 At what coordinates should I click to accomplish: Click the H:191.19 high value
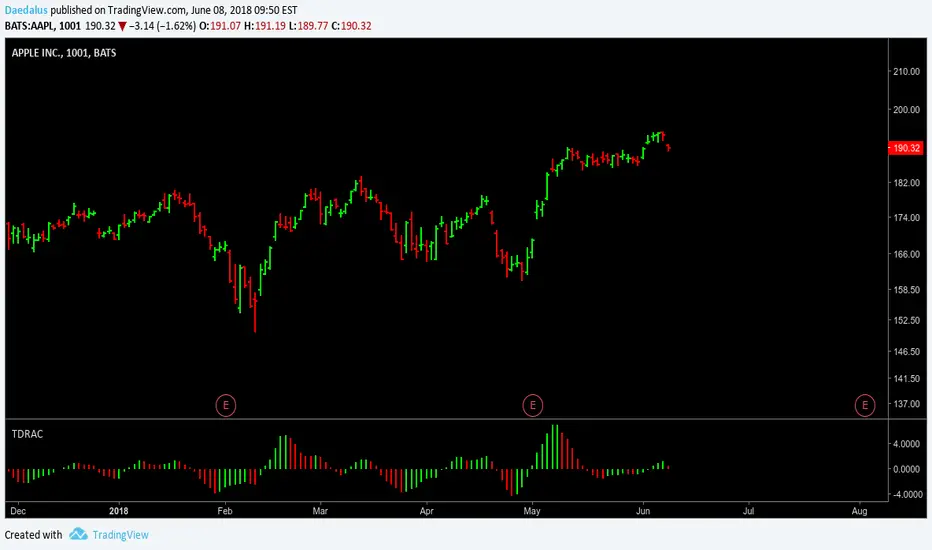pyautogui.click(x=265, y=26)
